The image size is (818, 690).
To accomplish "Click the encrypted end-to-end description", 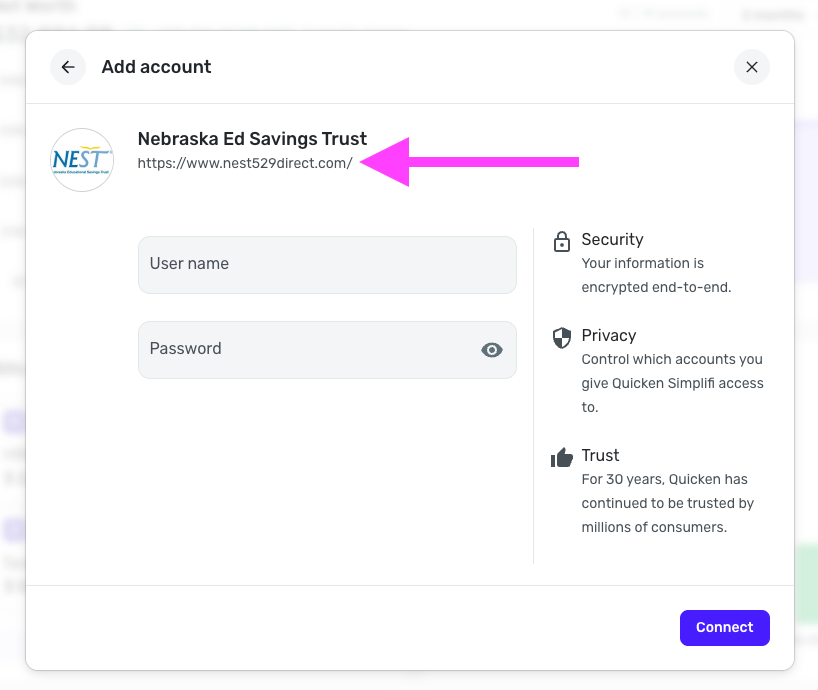I will 656,275.
